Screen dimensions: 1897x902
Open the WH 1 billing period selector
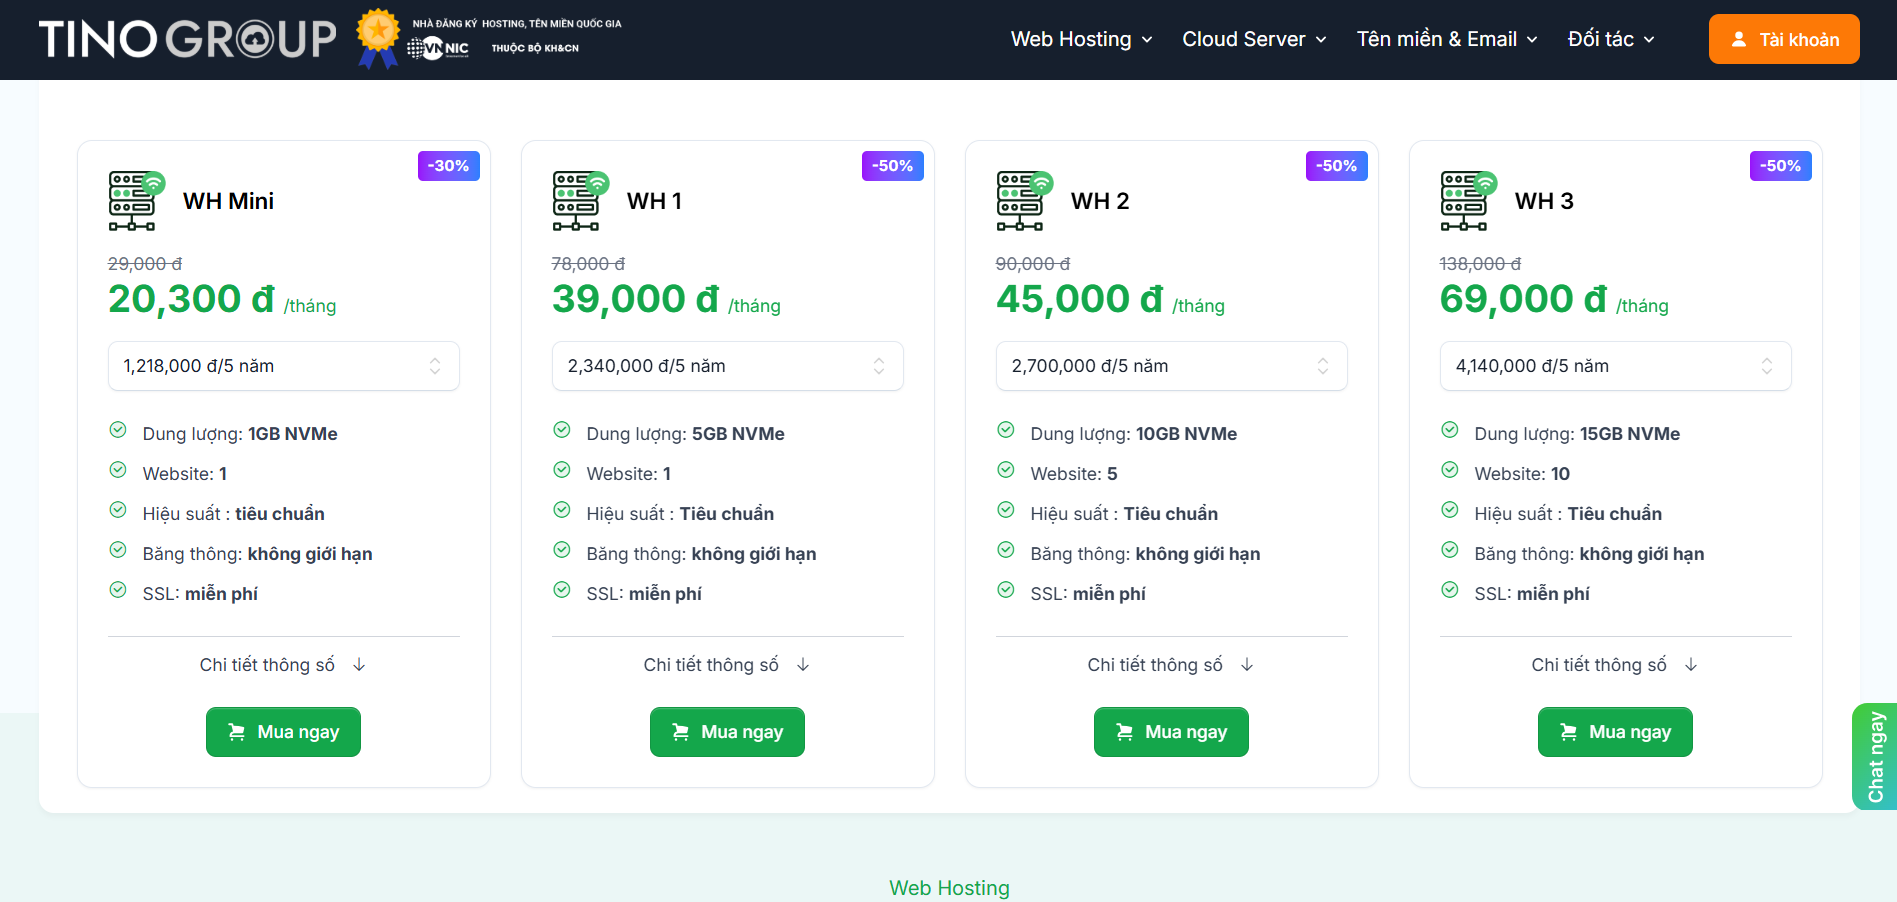point(727,366)
